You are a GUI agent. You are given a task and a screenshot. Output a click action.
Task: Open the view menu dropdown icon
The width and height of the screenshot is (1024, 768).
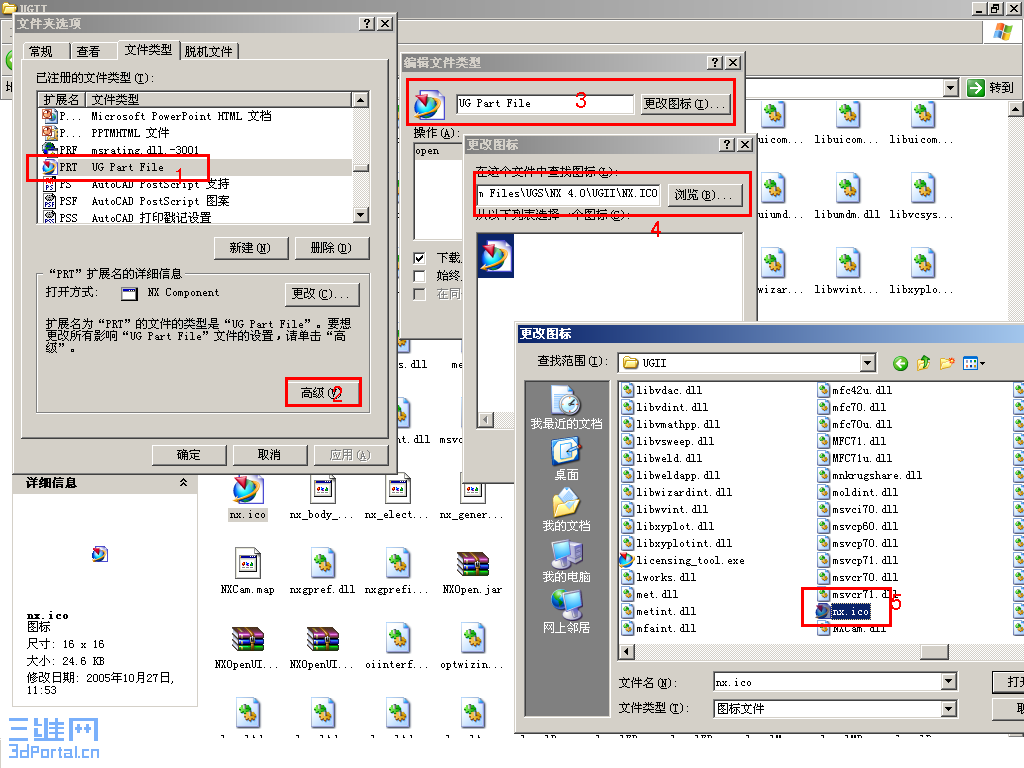pos(974,363)
